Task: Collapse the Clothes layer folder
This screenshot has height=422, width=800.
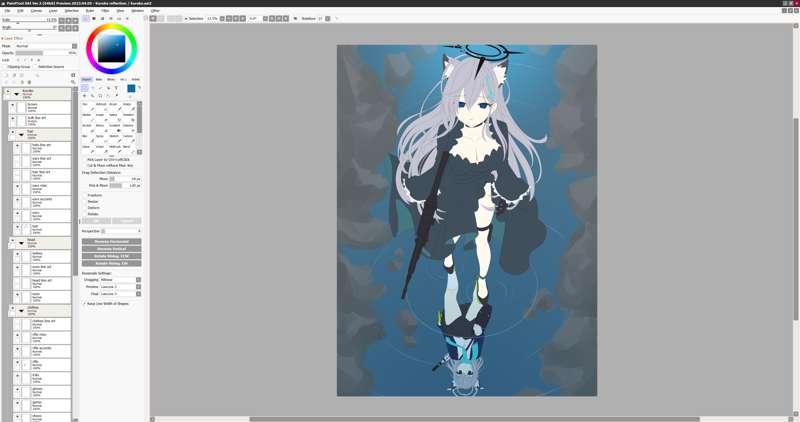Action: 21,311
